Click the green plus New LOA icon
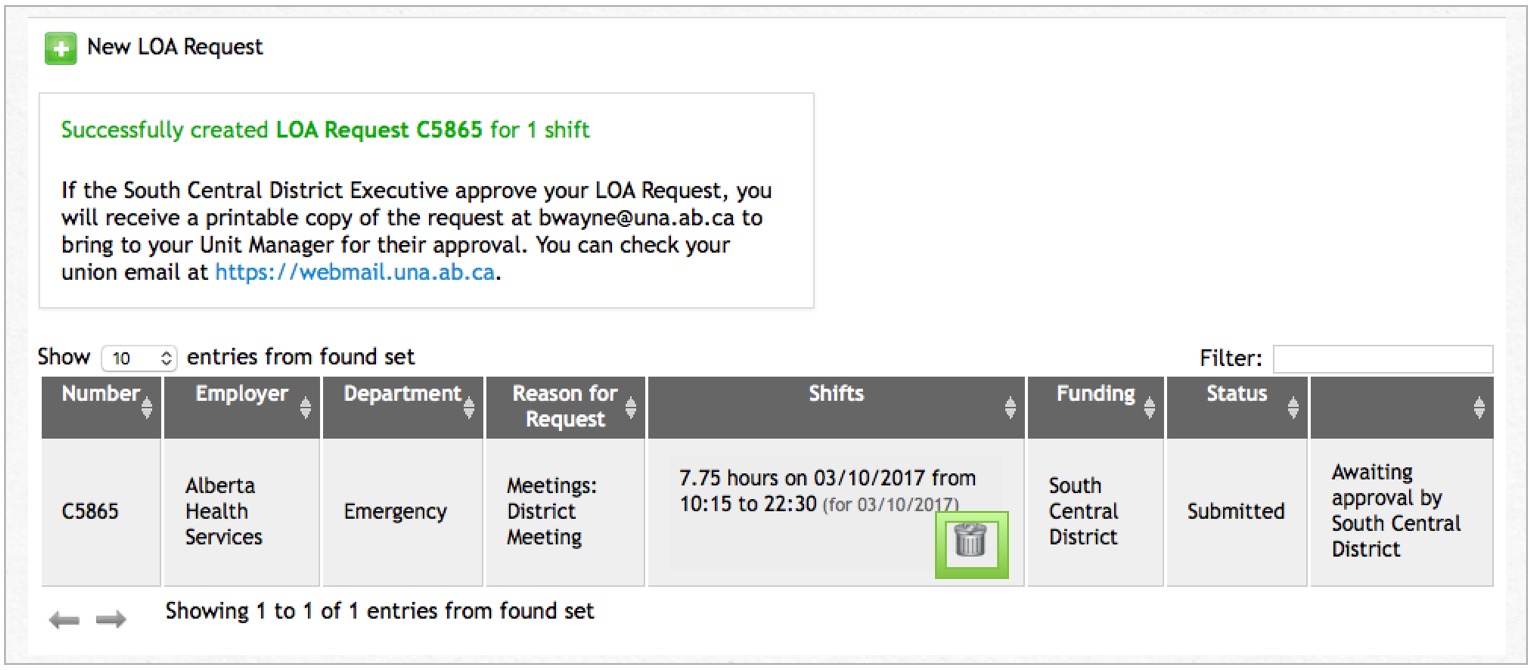This screenshot has width=1532, height=670. pos(60,48)
